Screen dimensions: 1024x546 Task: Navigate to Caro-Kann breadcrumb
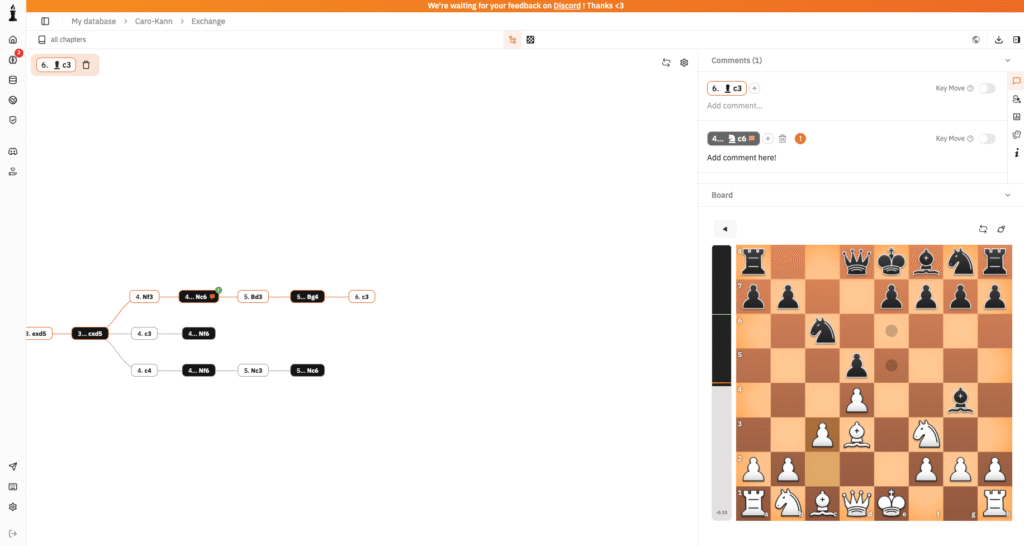pyautogui.click(x=153, y=22)
